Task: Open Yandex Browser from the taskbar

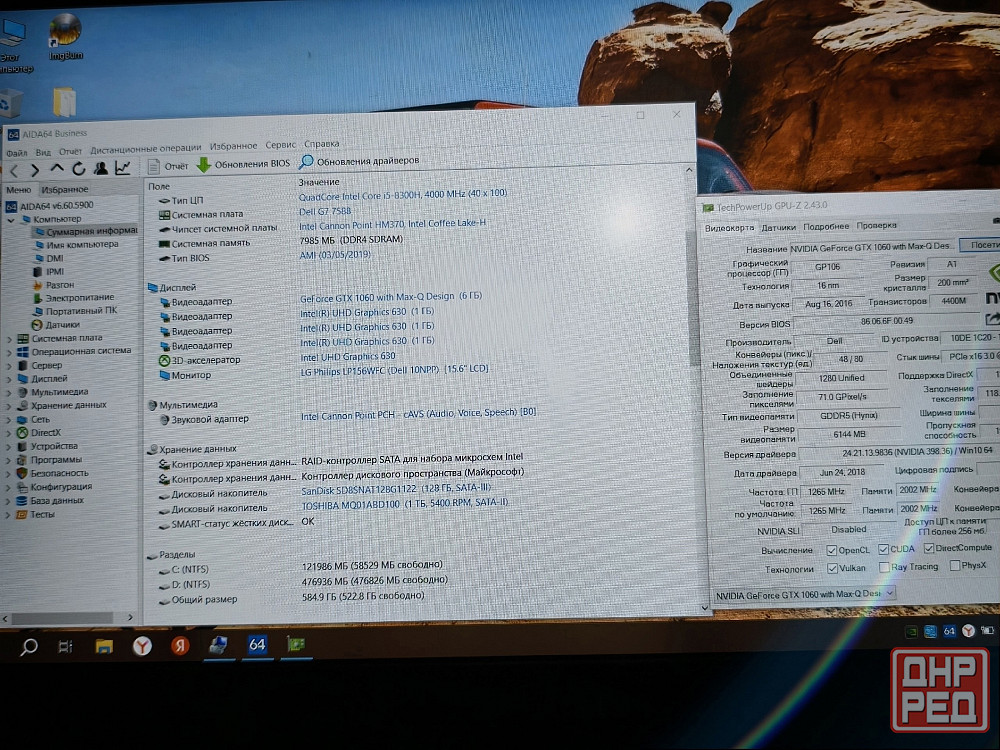Action: click(x=143, y=647)
